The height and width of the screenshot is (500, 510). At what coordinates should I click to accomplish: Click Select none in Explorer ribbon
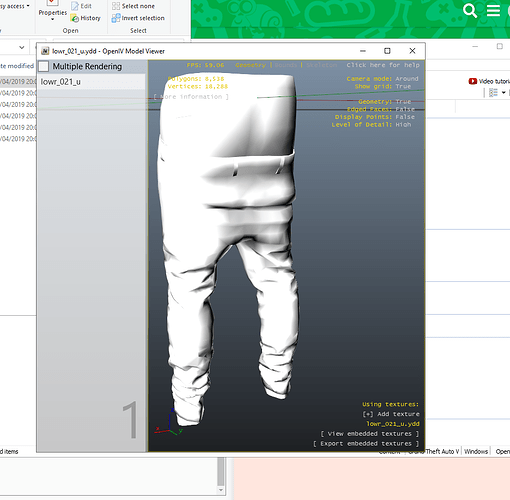[133, 6]
